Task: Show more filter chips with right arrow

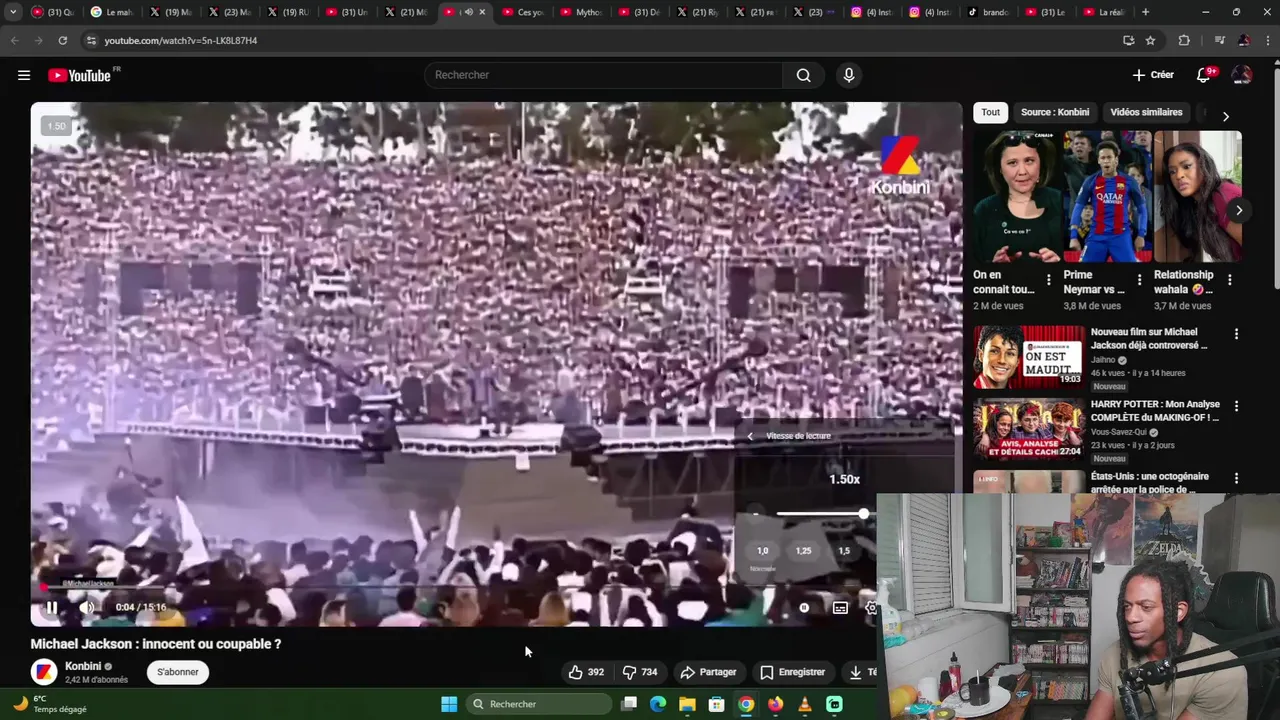Action: pyautogui.click(x=1226, y=116)
